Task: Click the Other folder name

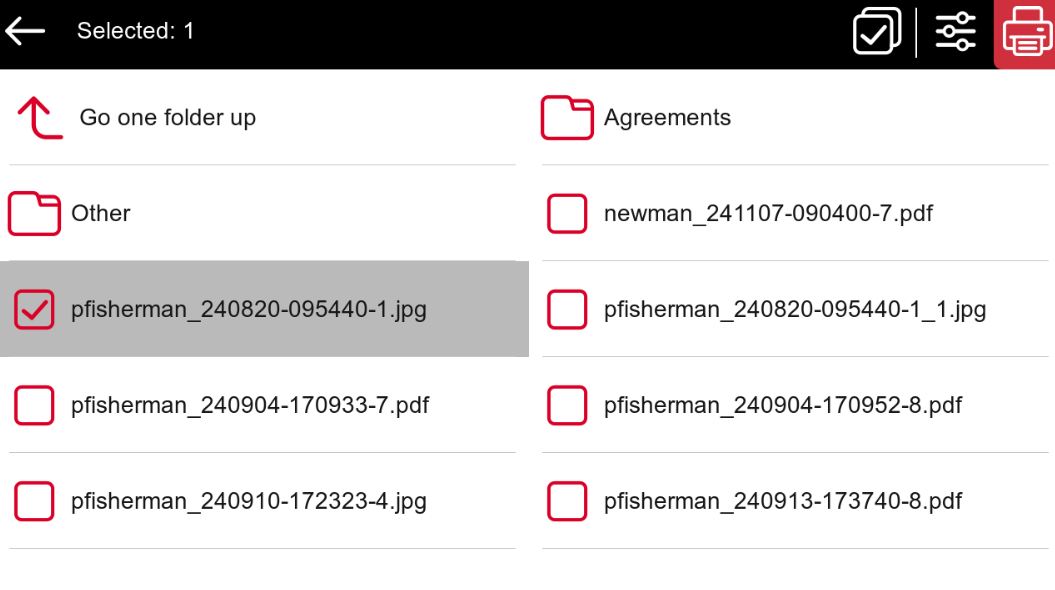Action: point(101,213)
